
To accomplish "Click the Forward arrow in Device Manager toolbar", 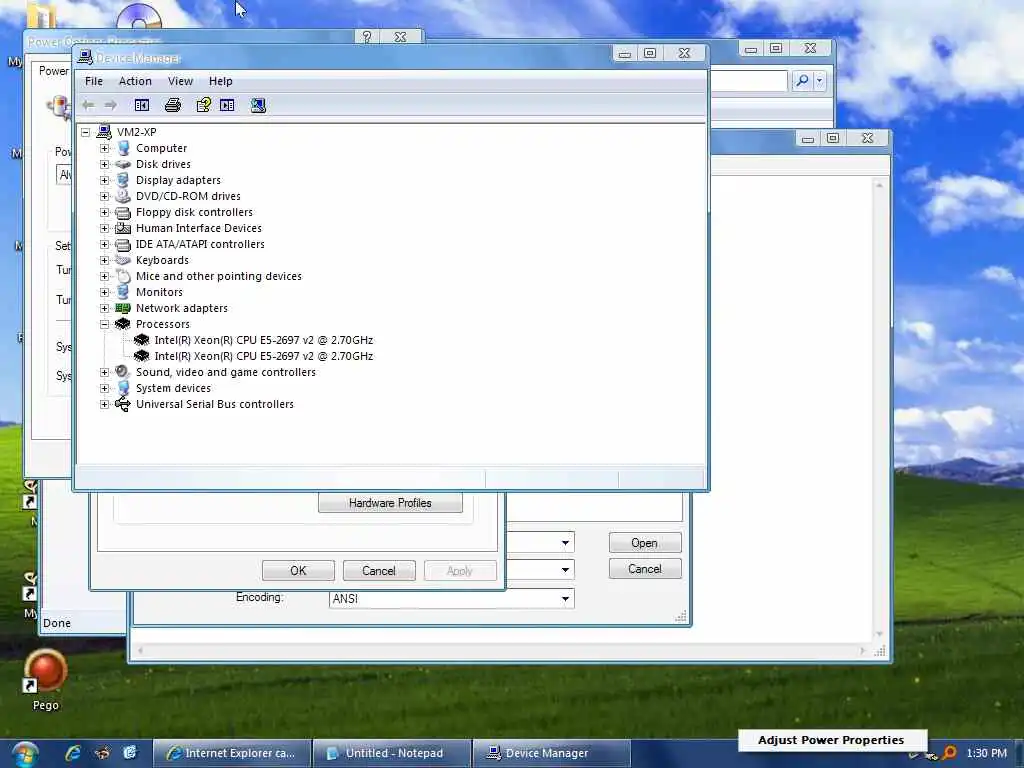I will (110, 105).
